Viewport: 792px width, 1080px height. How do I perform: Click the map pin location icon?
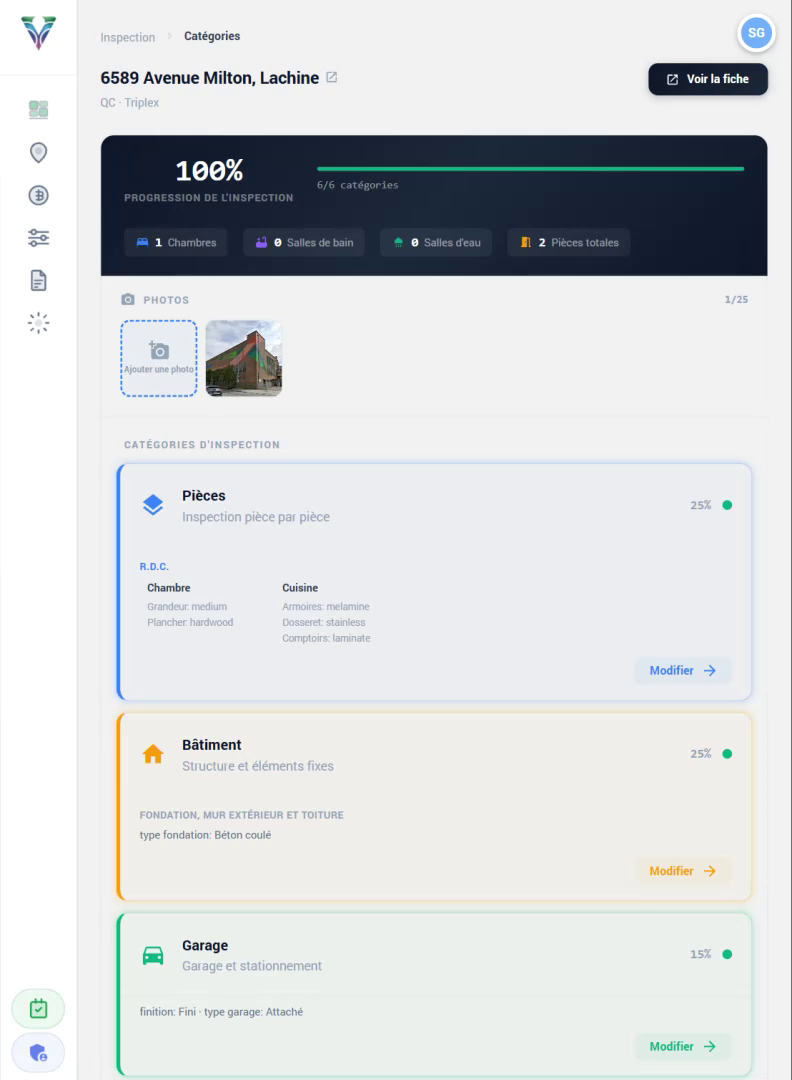click(38, 153)
